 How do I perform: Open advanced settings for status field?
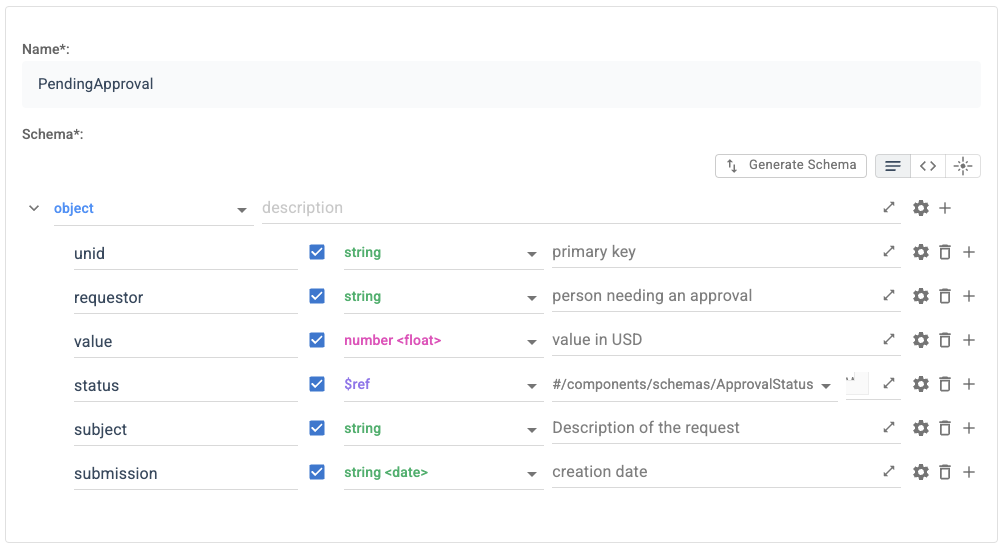[921, 384]
